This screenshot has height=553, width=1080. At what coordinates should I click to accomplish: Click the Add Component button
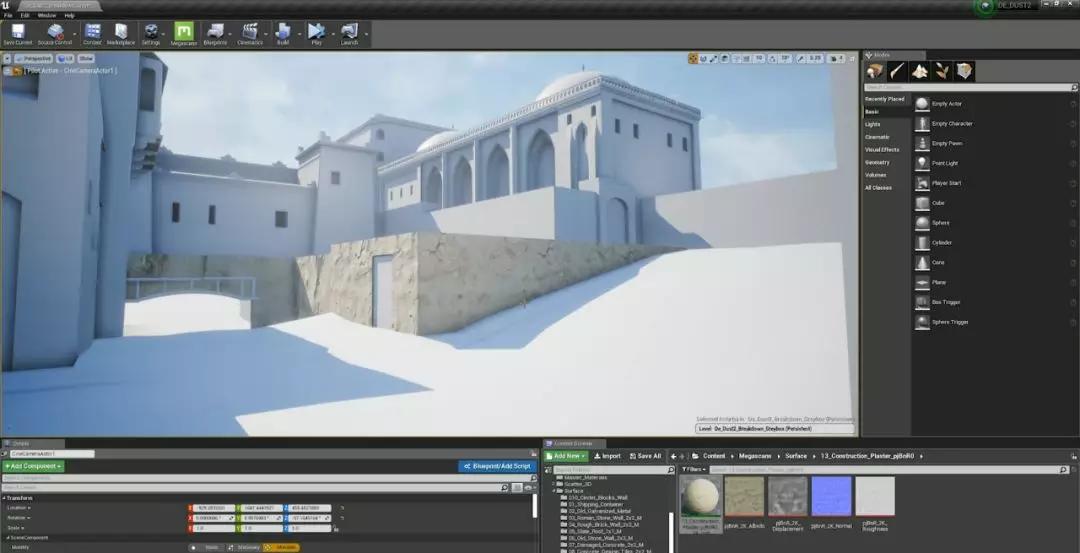click(x=33, y=466)
